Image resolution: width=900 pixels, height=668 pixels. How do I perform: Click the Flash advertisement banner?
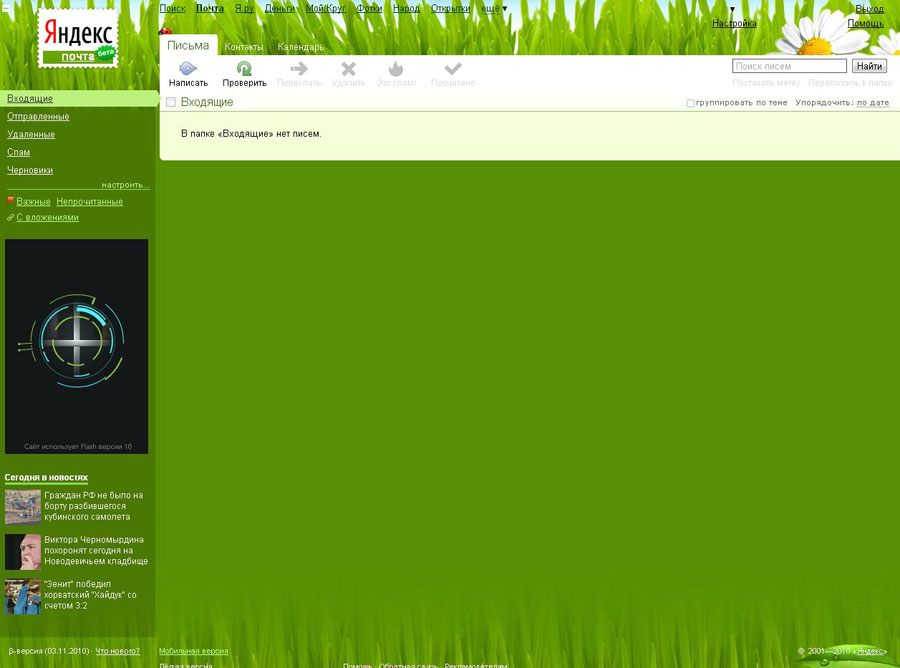[x=76, y=346]
